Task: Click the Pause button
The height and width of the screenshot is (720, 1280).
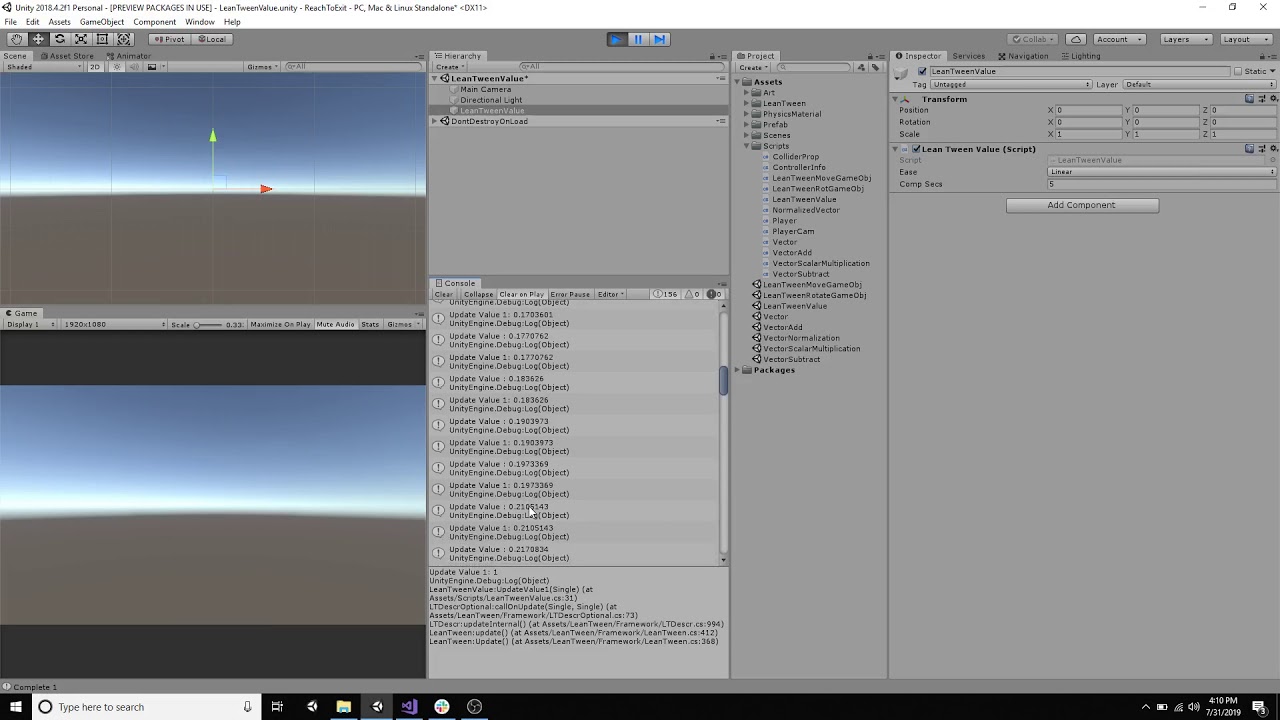Action: [638, 39]
